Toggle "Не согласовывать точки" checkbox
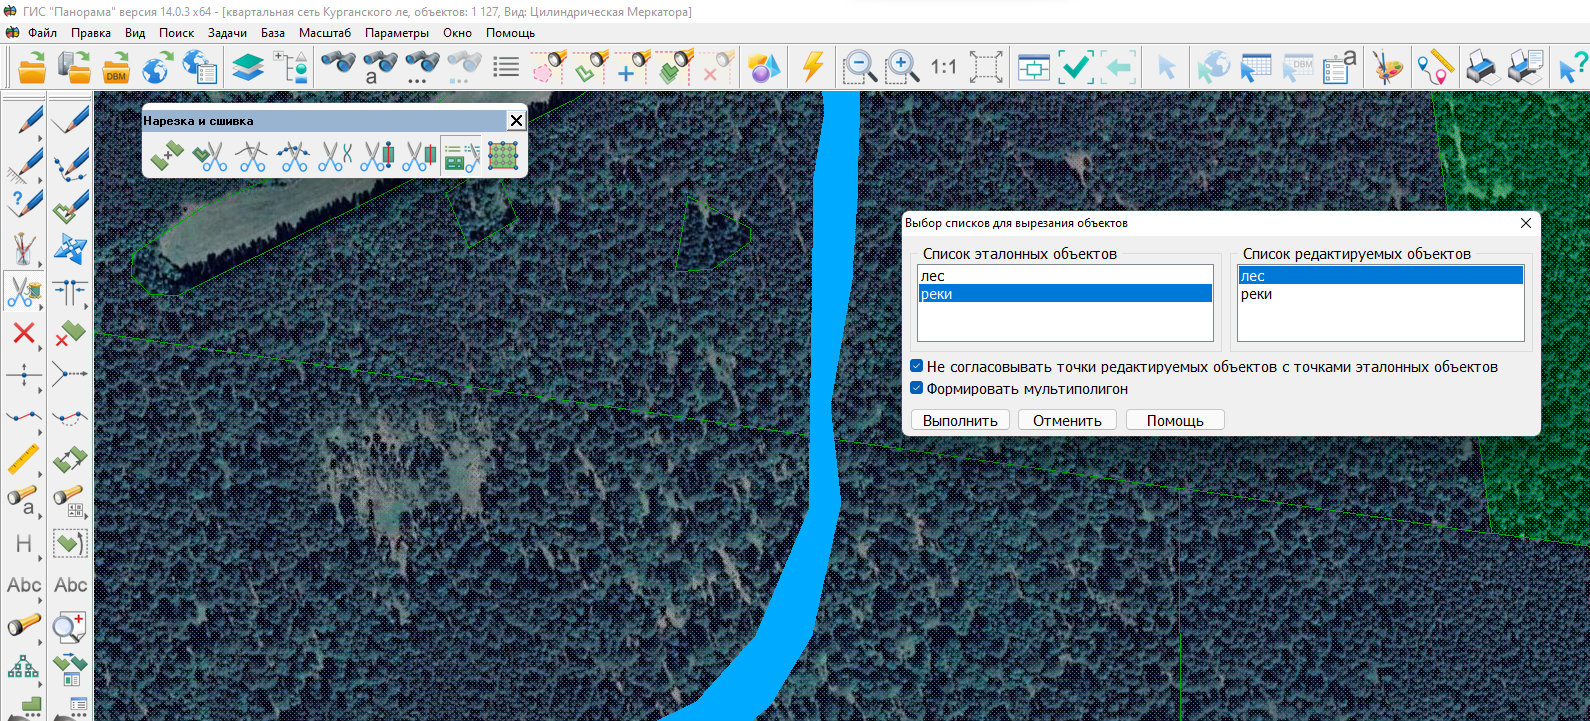 click(x=916, y=366)
